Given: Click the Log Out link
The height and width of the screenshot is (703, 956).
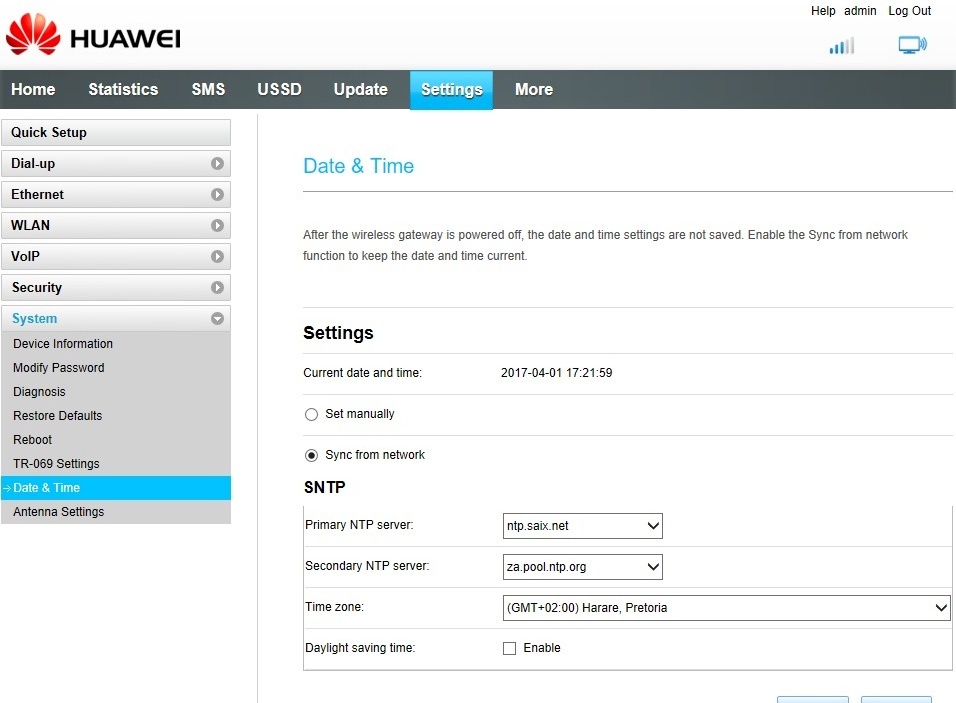Looking at the screenshot, I should pyautogui.click(x=909, y=11).
